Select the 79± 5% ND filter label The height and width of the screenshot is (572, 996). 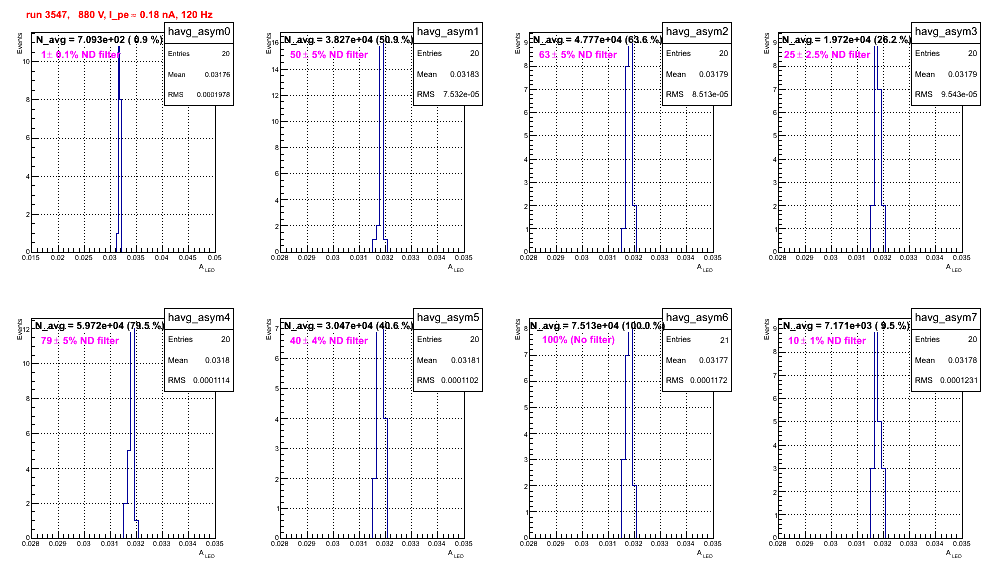click(x=80, y=341)
